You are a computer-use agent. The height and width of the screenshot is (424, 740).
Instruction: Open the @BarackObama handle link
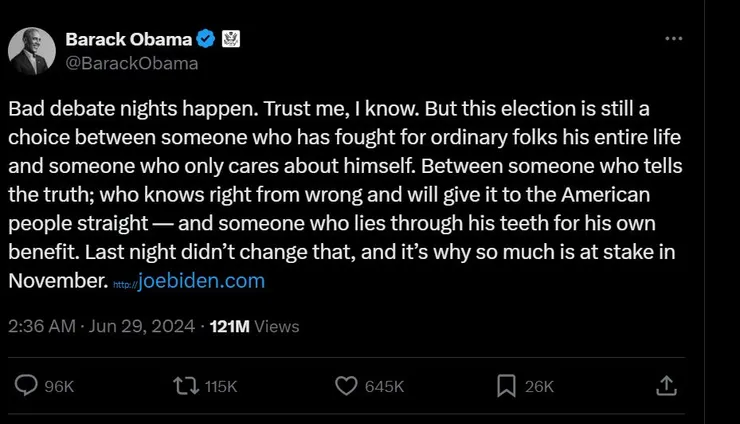(131, 63)
